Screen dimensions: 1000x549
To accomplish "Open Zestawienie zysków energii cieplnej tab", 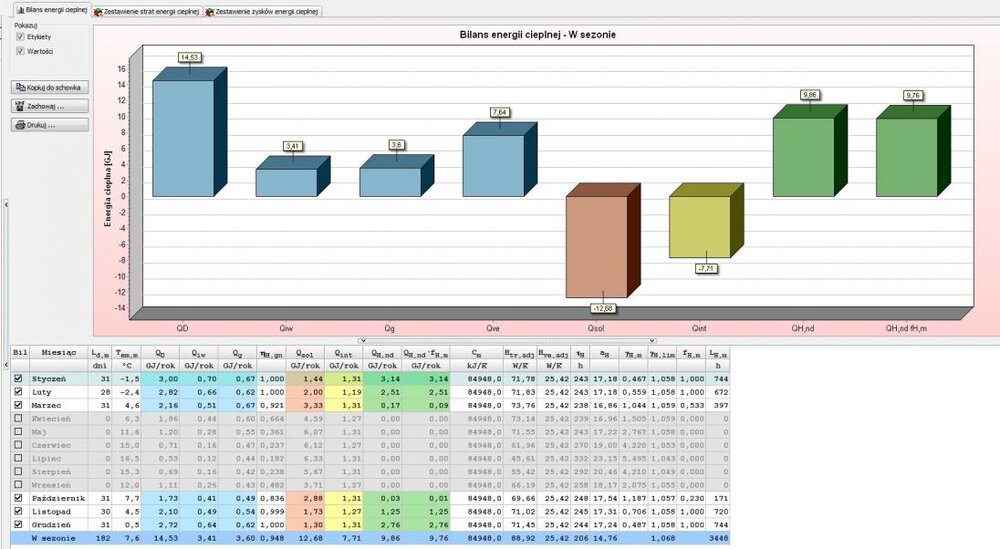I will [265, 12].
